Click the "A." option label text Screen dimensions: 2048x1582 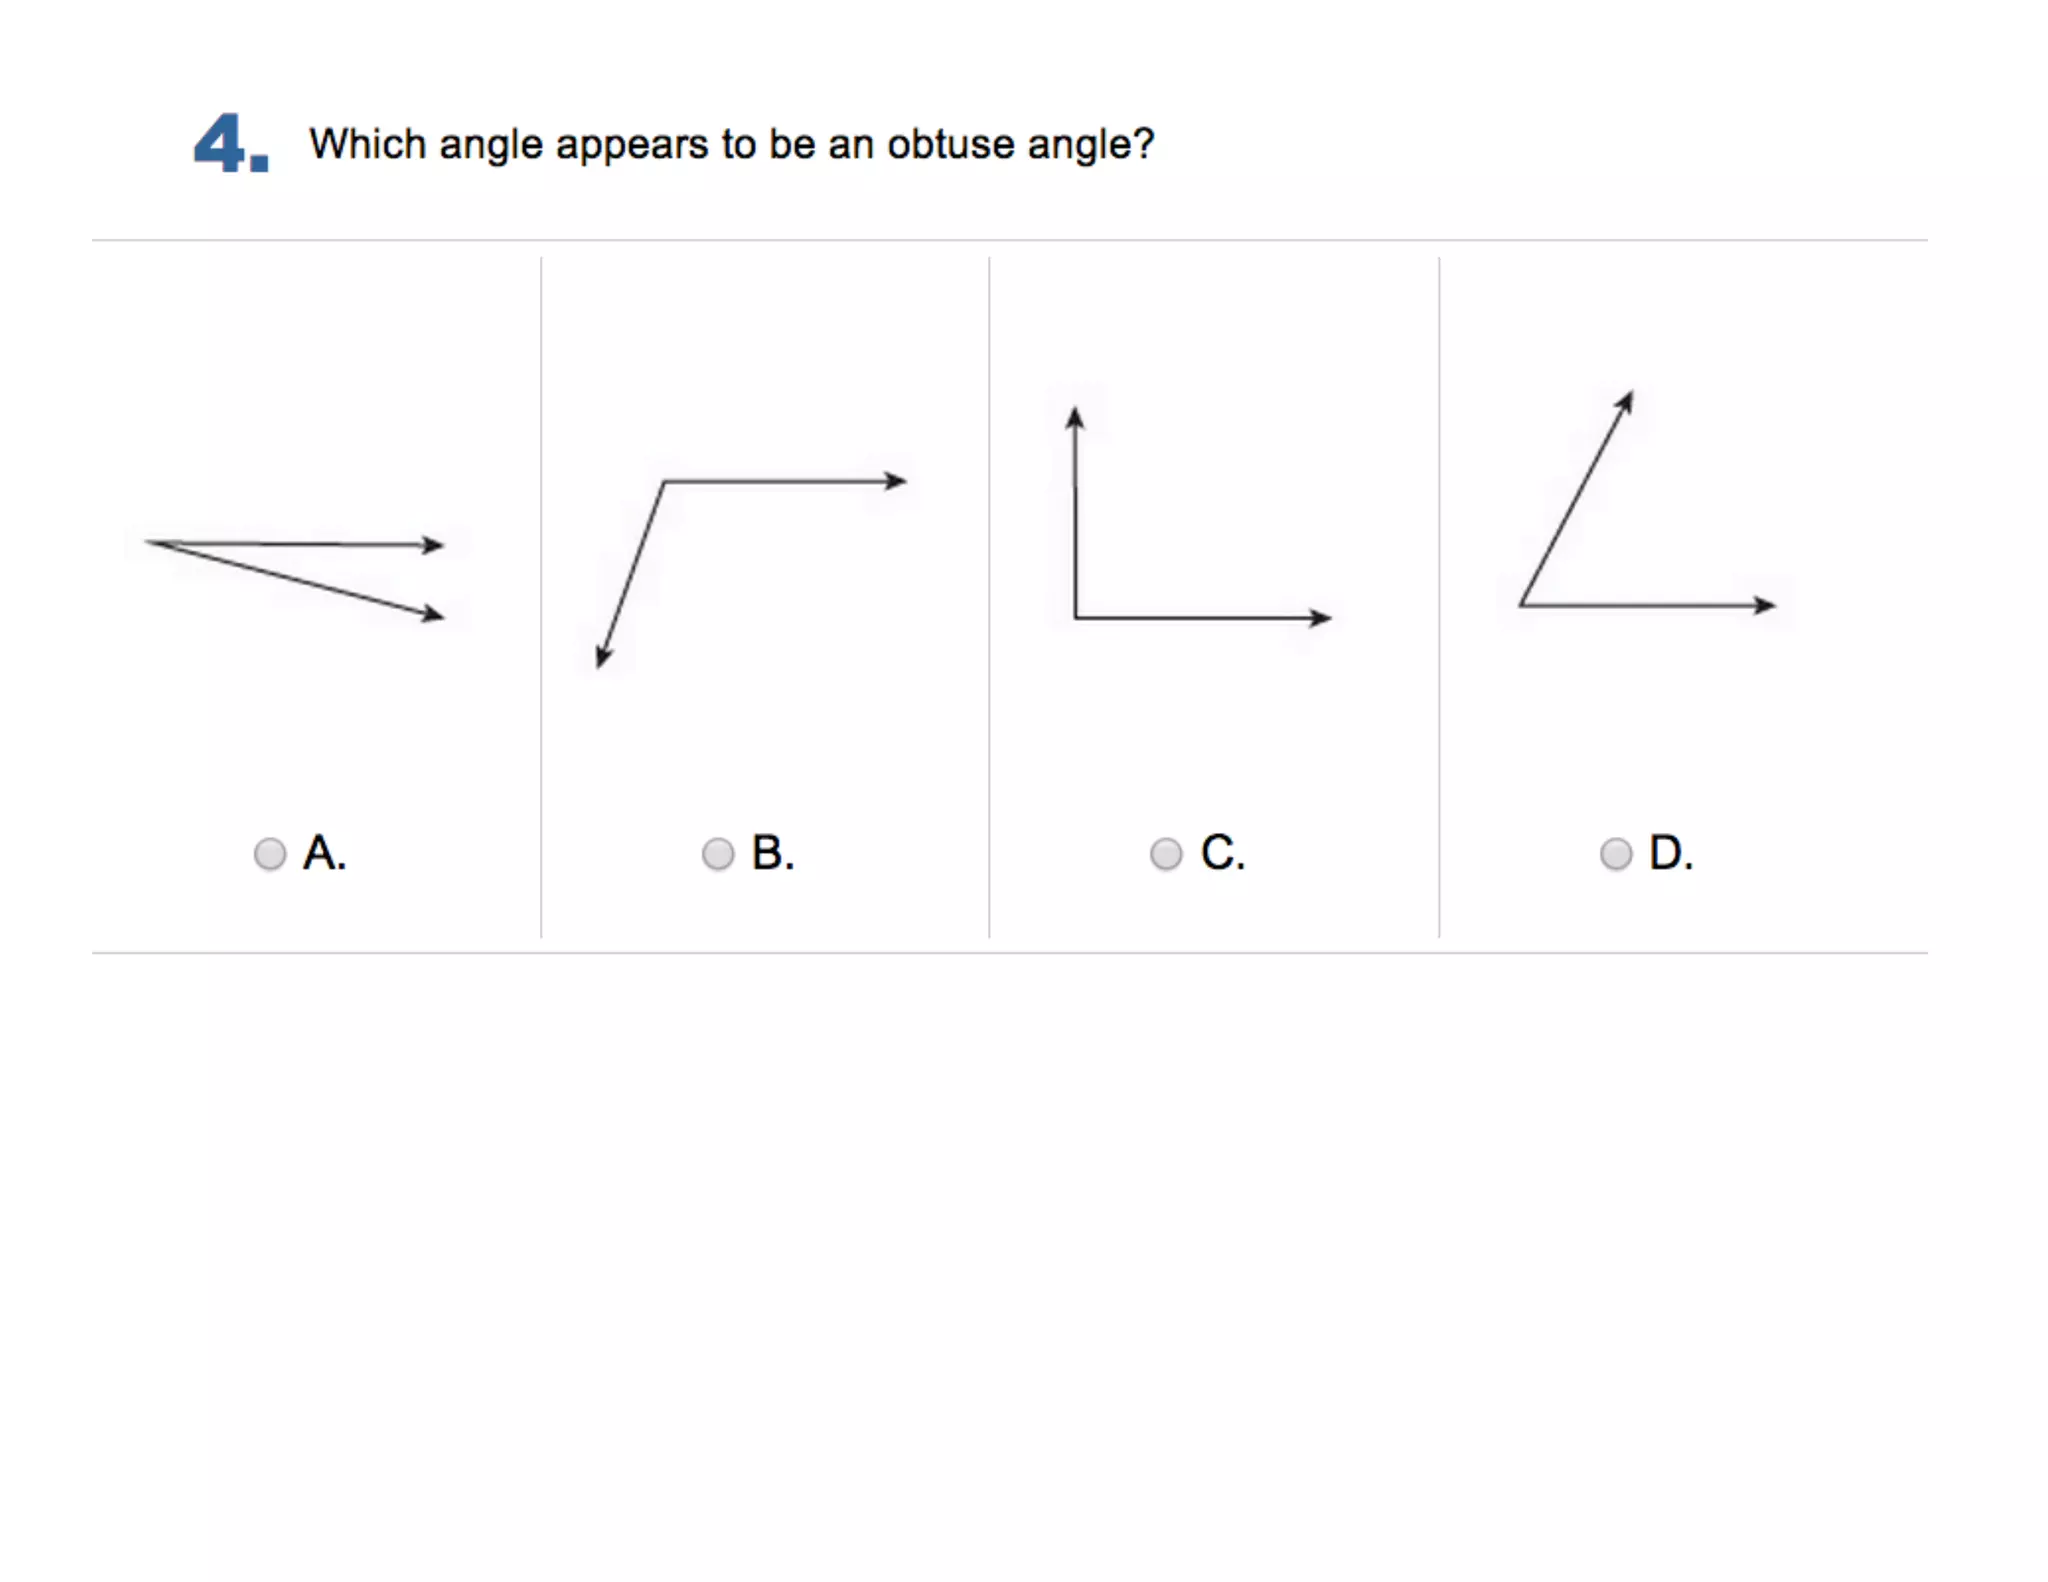(x=324, y=853)
